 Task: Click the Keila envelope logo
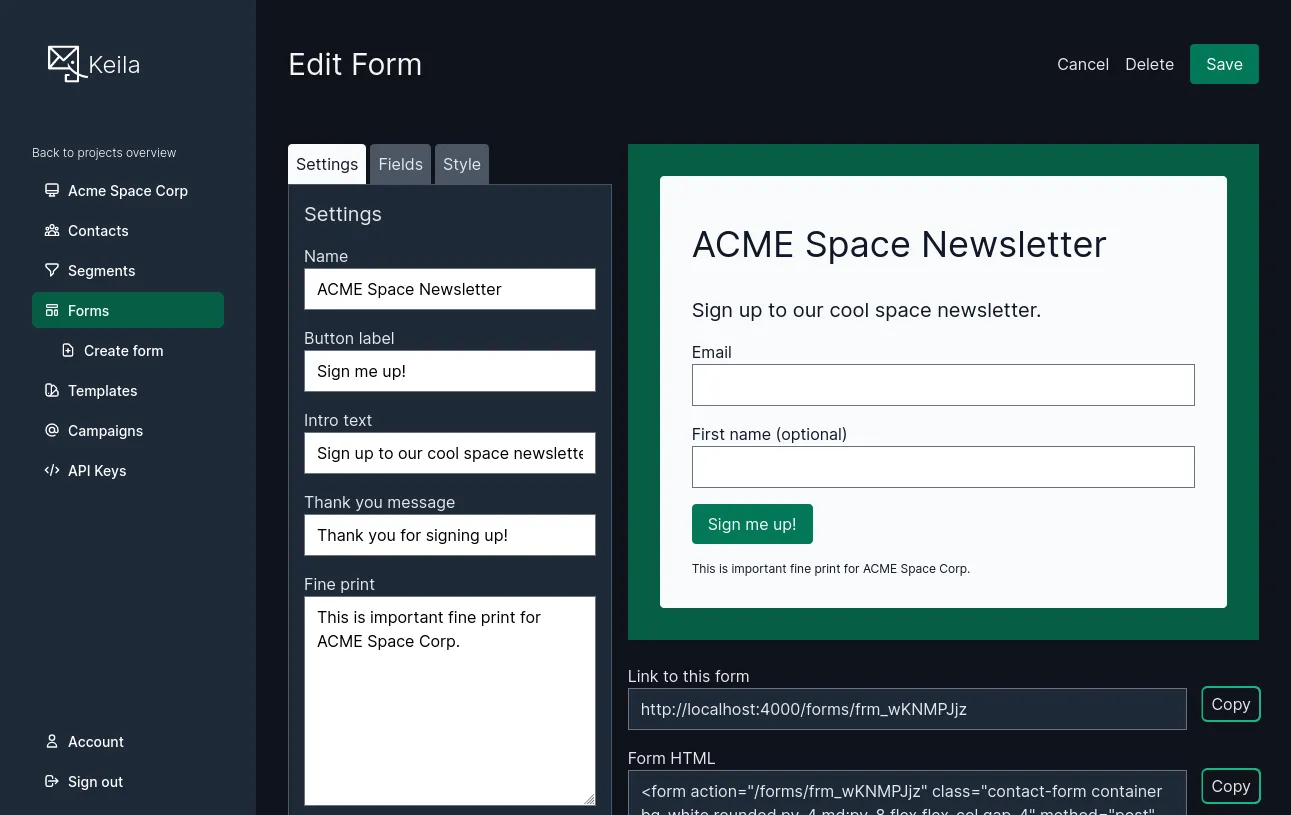tap(64, 62)
